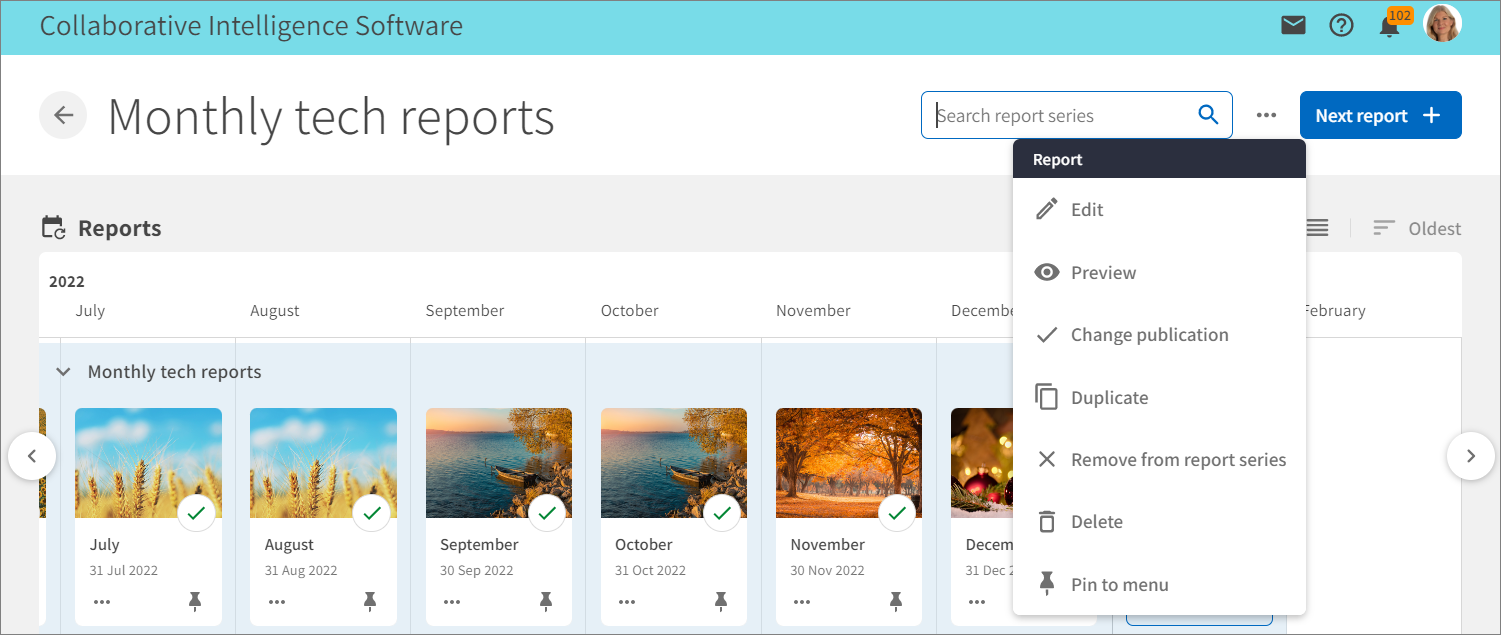Collapse the Monthly tech reports group
The height and width of the screenshot is (635, 1501).
tap(63, 372)
